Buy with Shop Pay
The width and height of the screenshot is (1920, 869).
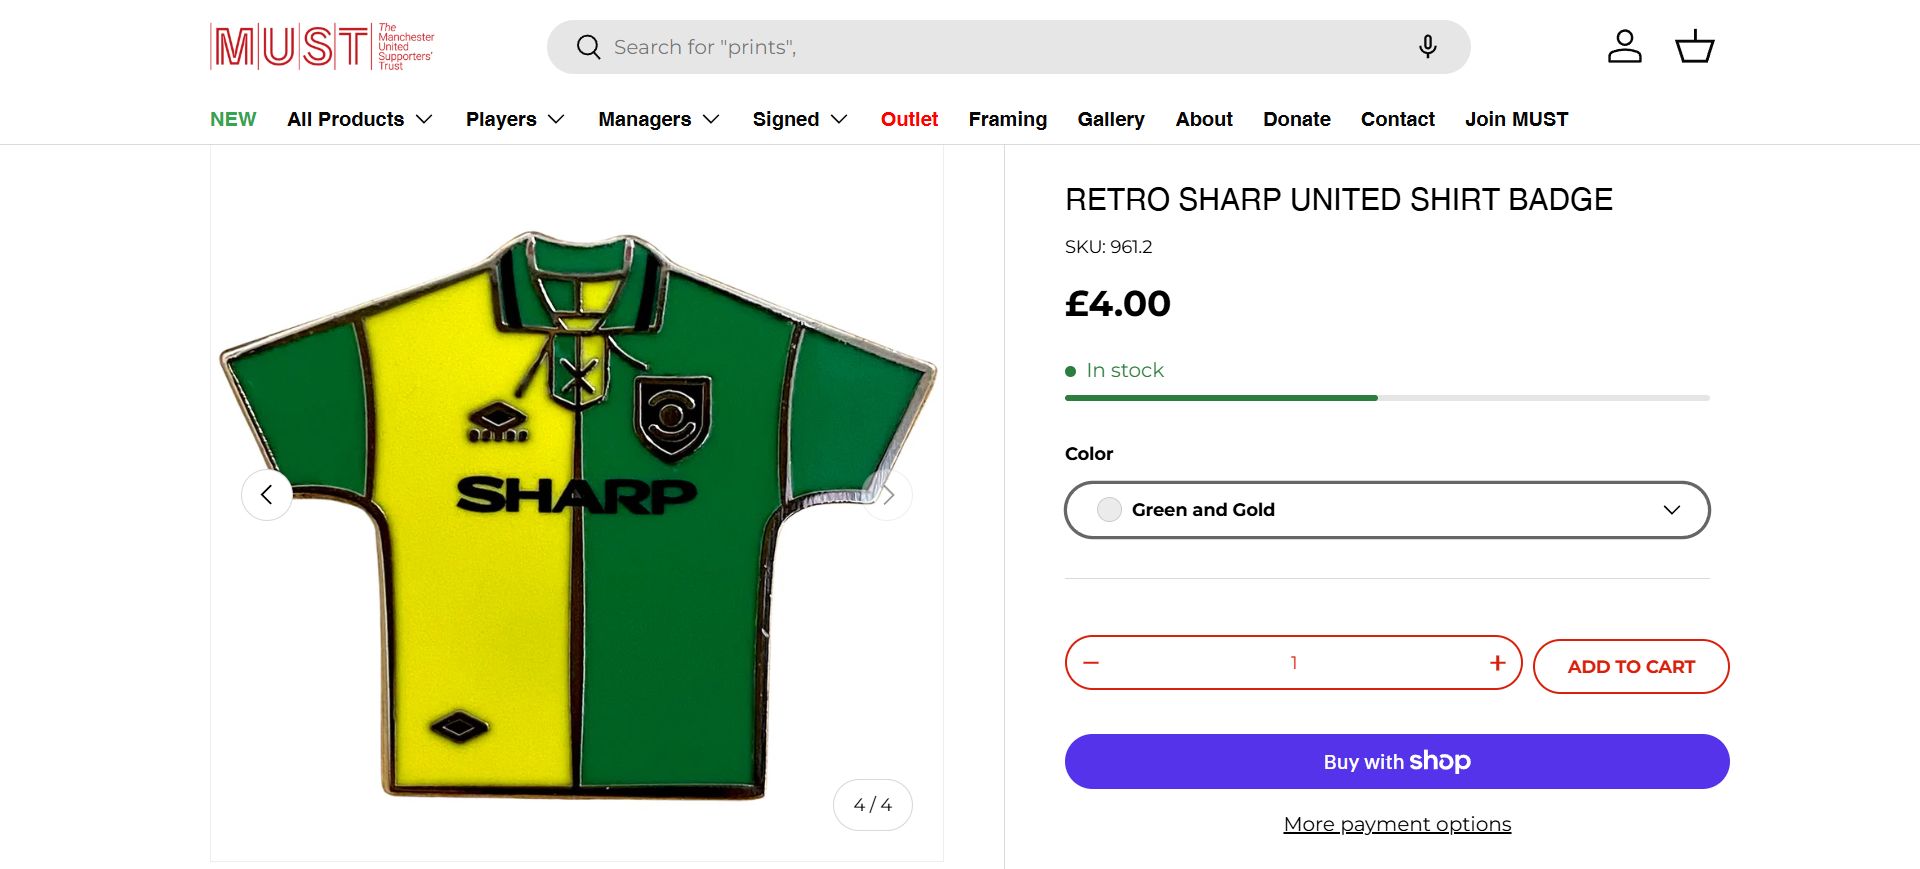click(1397, 762)
